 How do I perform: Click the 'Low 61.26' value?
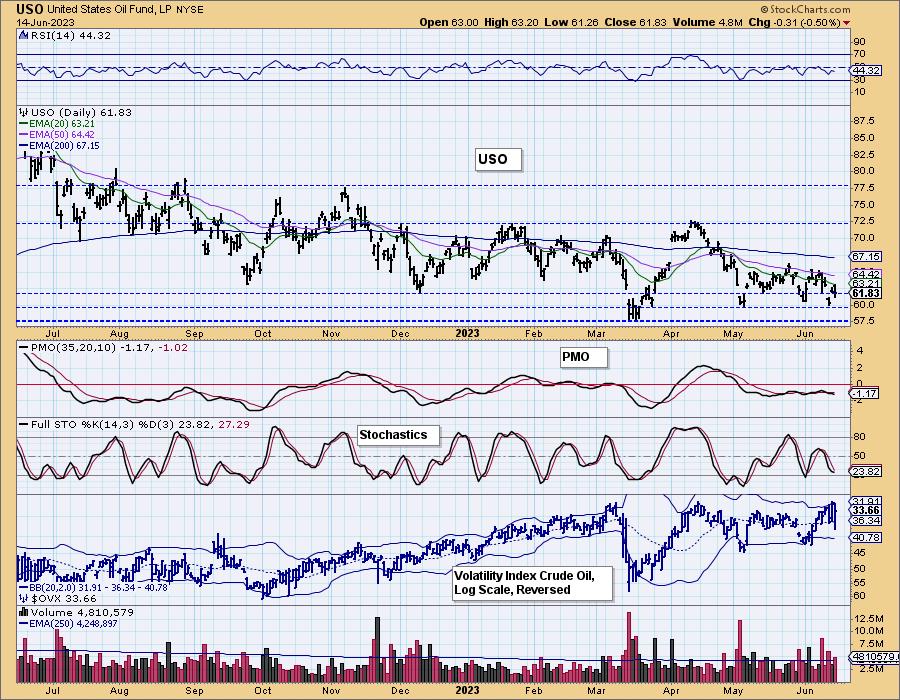point(571,22)
